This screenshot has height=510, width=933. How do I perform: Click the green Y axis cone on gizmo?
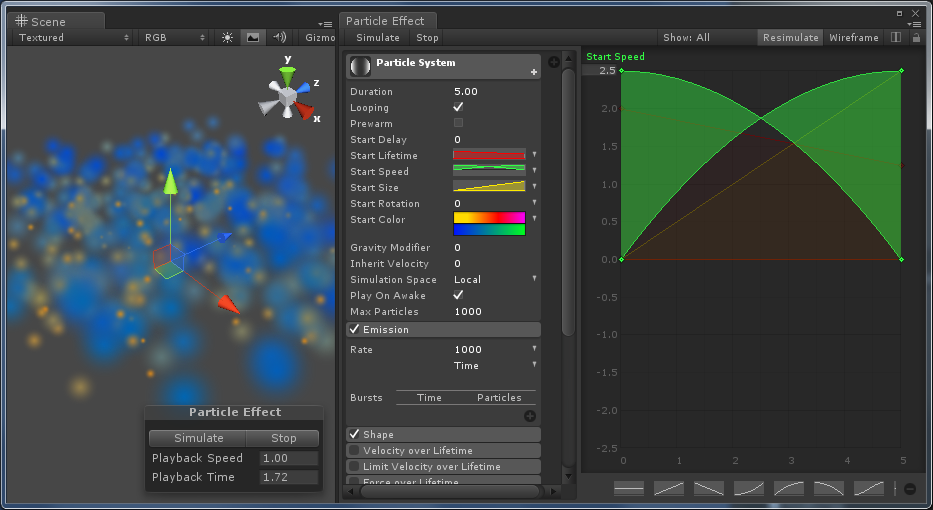coord(287,75)
